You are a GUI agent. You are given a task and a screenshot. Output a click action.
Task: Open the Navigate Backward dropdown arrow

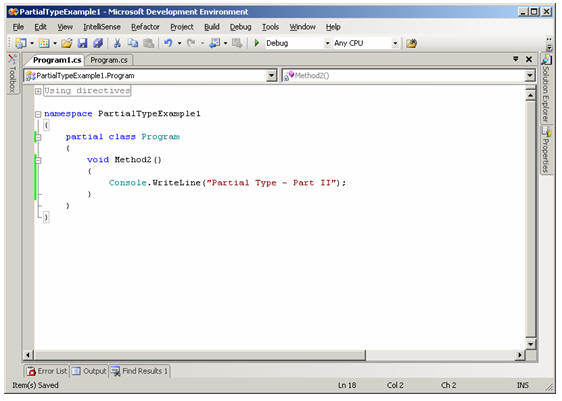tap(225, 43)
